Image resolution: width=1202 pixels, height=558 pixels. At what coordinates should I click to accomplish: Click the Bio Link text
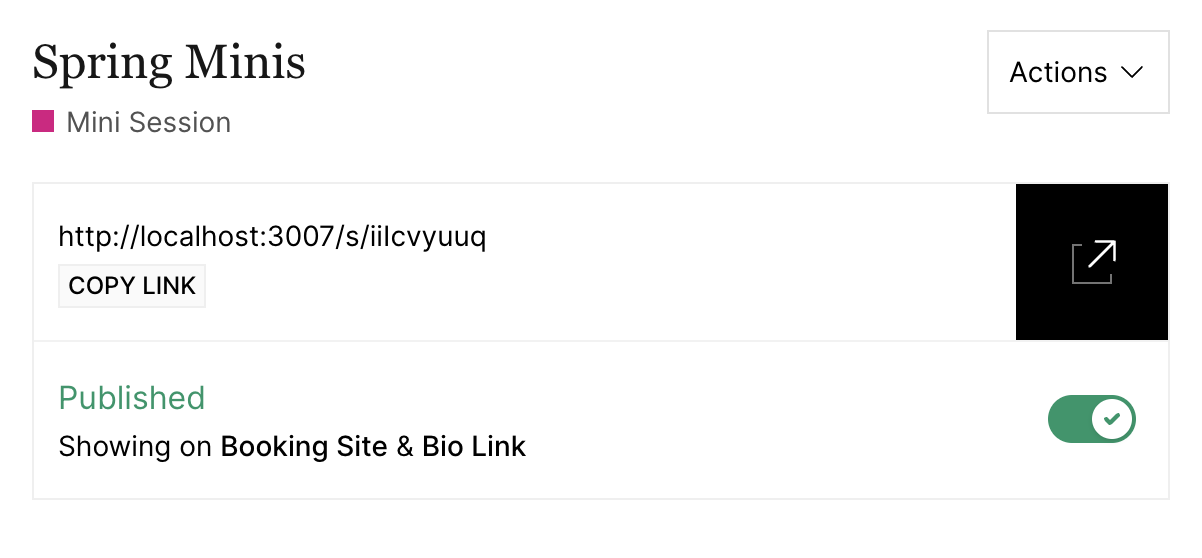coord(474,447)
